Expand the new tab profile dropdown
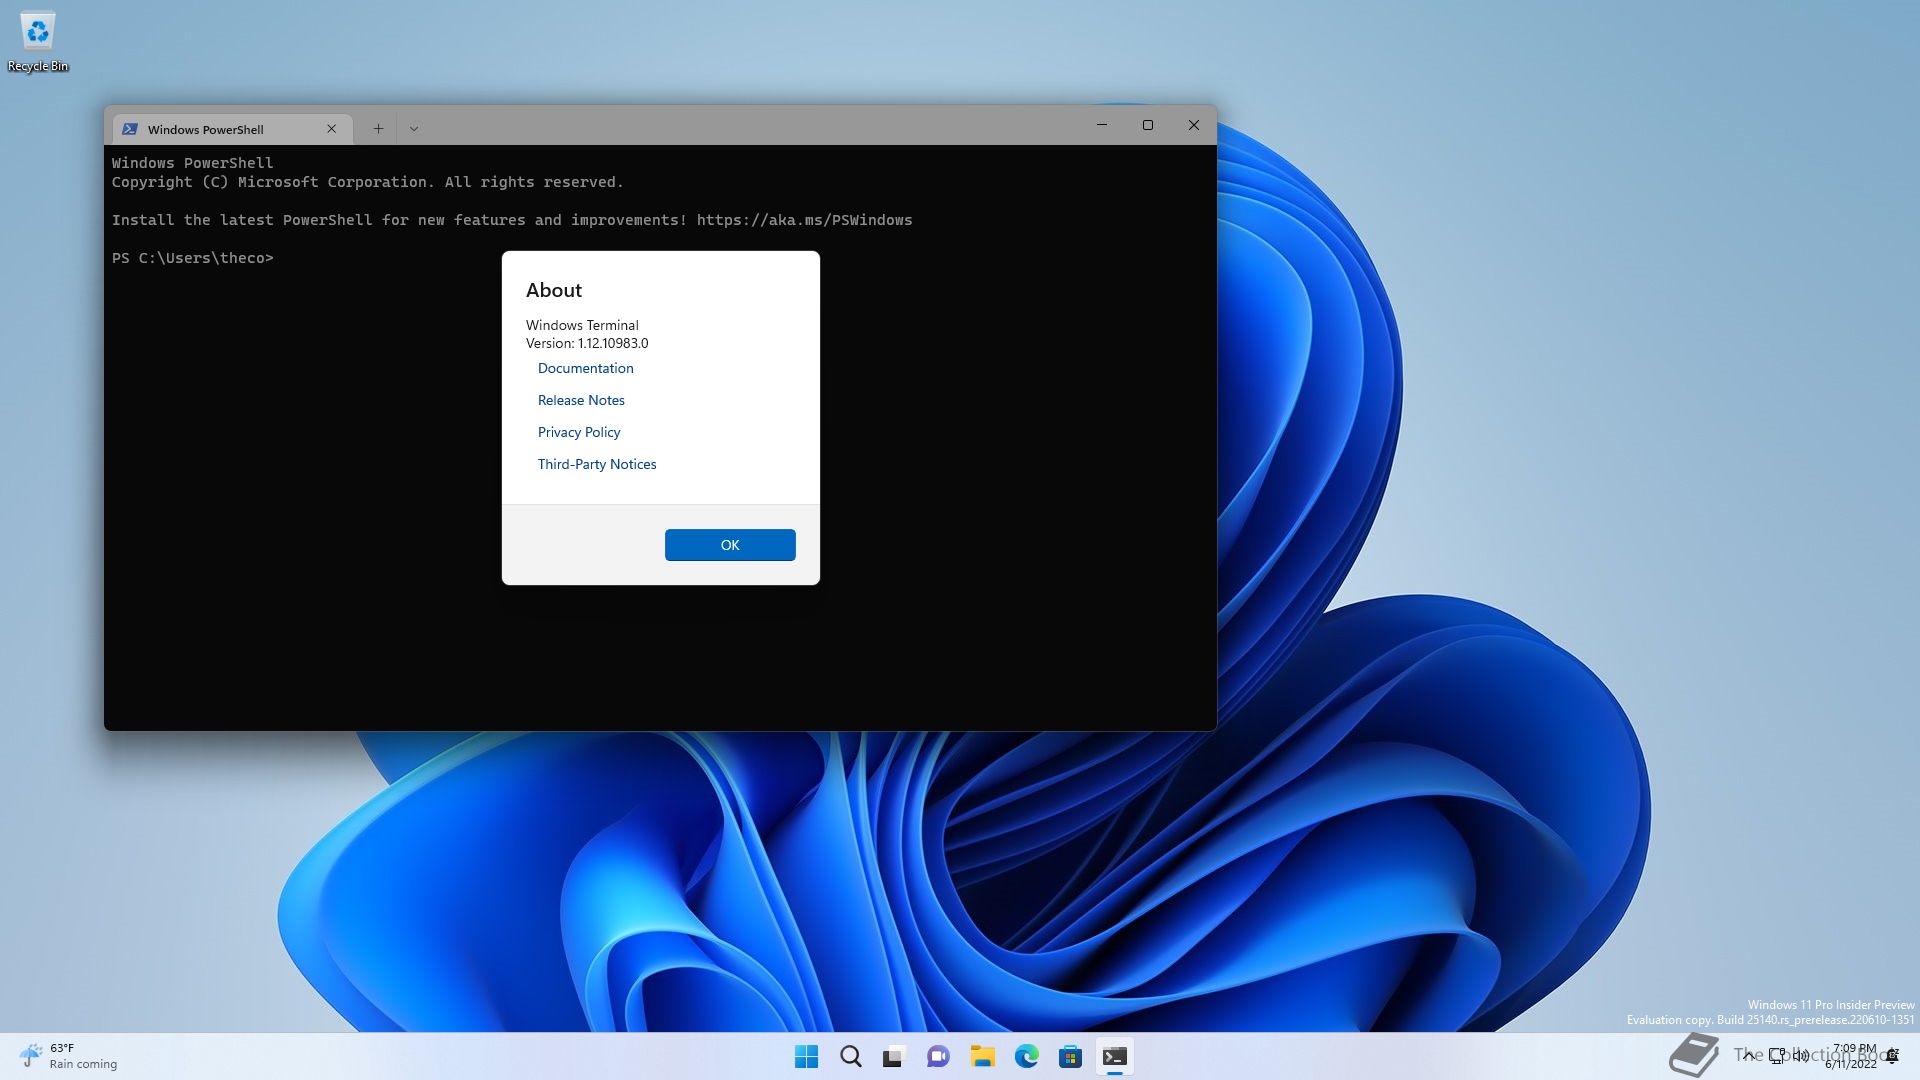The width and height of the screenshot is (1920, 1080). pyautogui.click(x=414, y=128)
